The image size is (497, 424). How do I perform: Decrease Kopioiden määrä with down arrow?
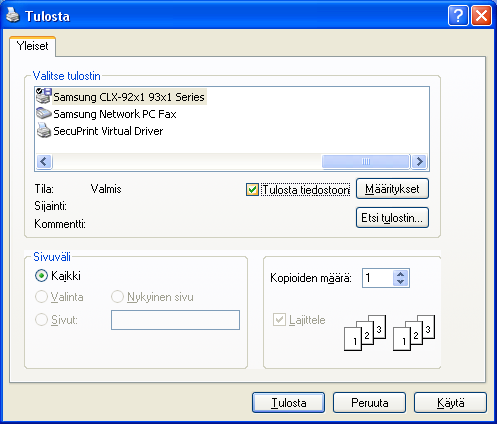pos(401,282)
